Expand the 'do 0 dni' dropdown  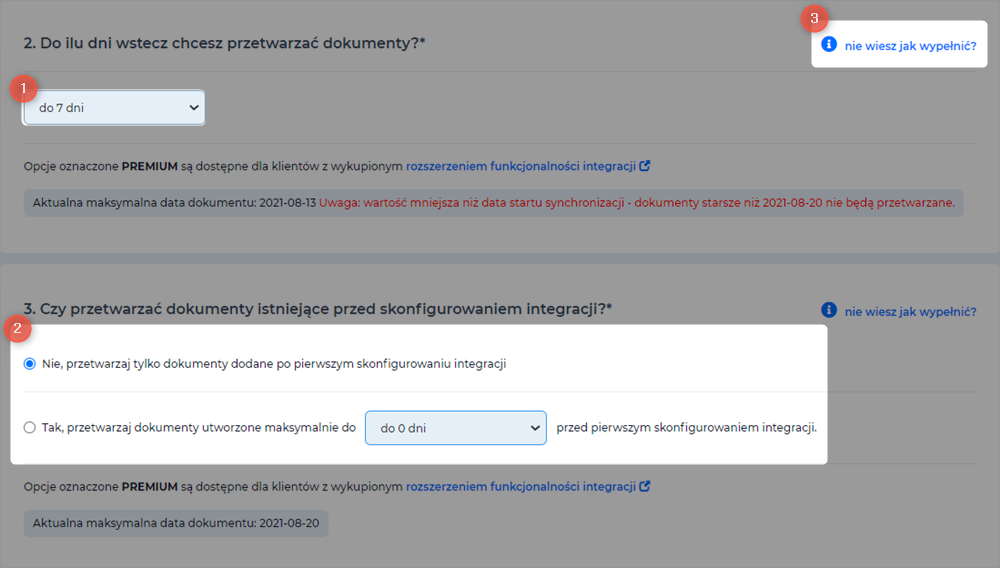tap(455, 428)
